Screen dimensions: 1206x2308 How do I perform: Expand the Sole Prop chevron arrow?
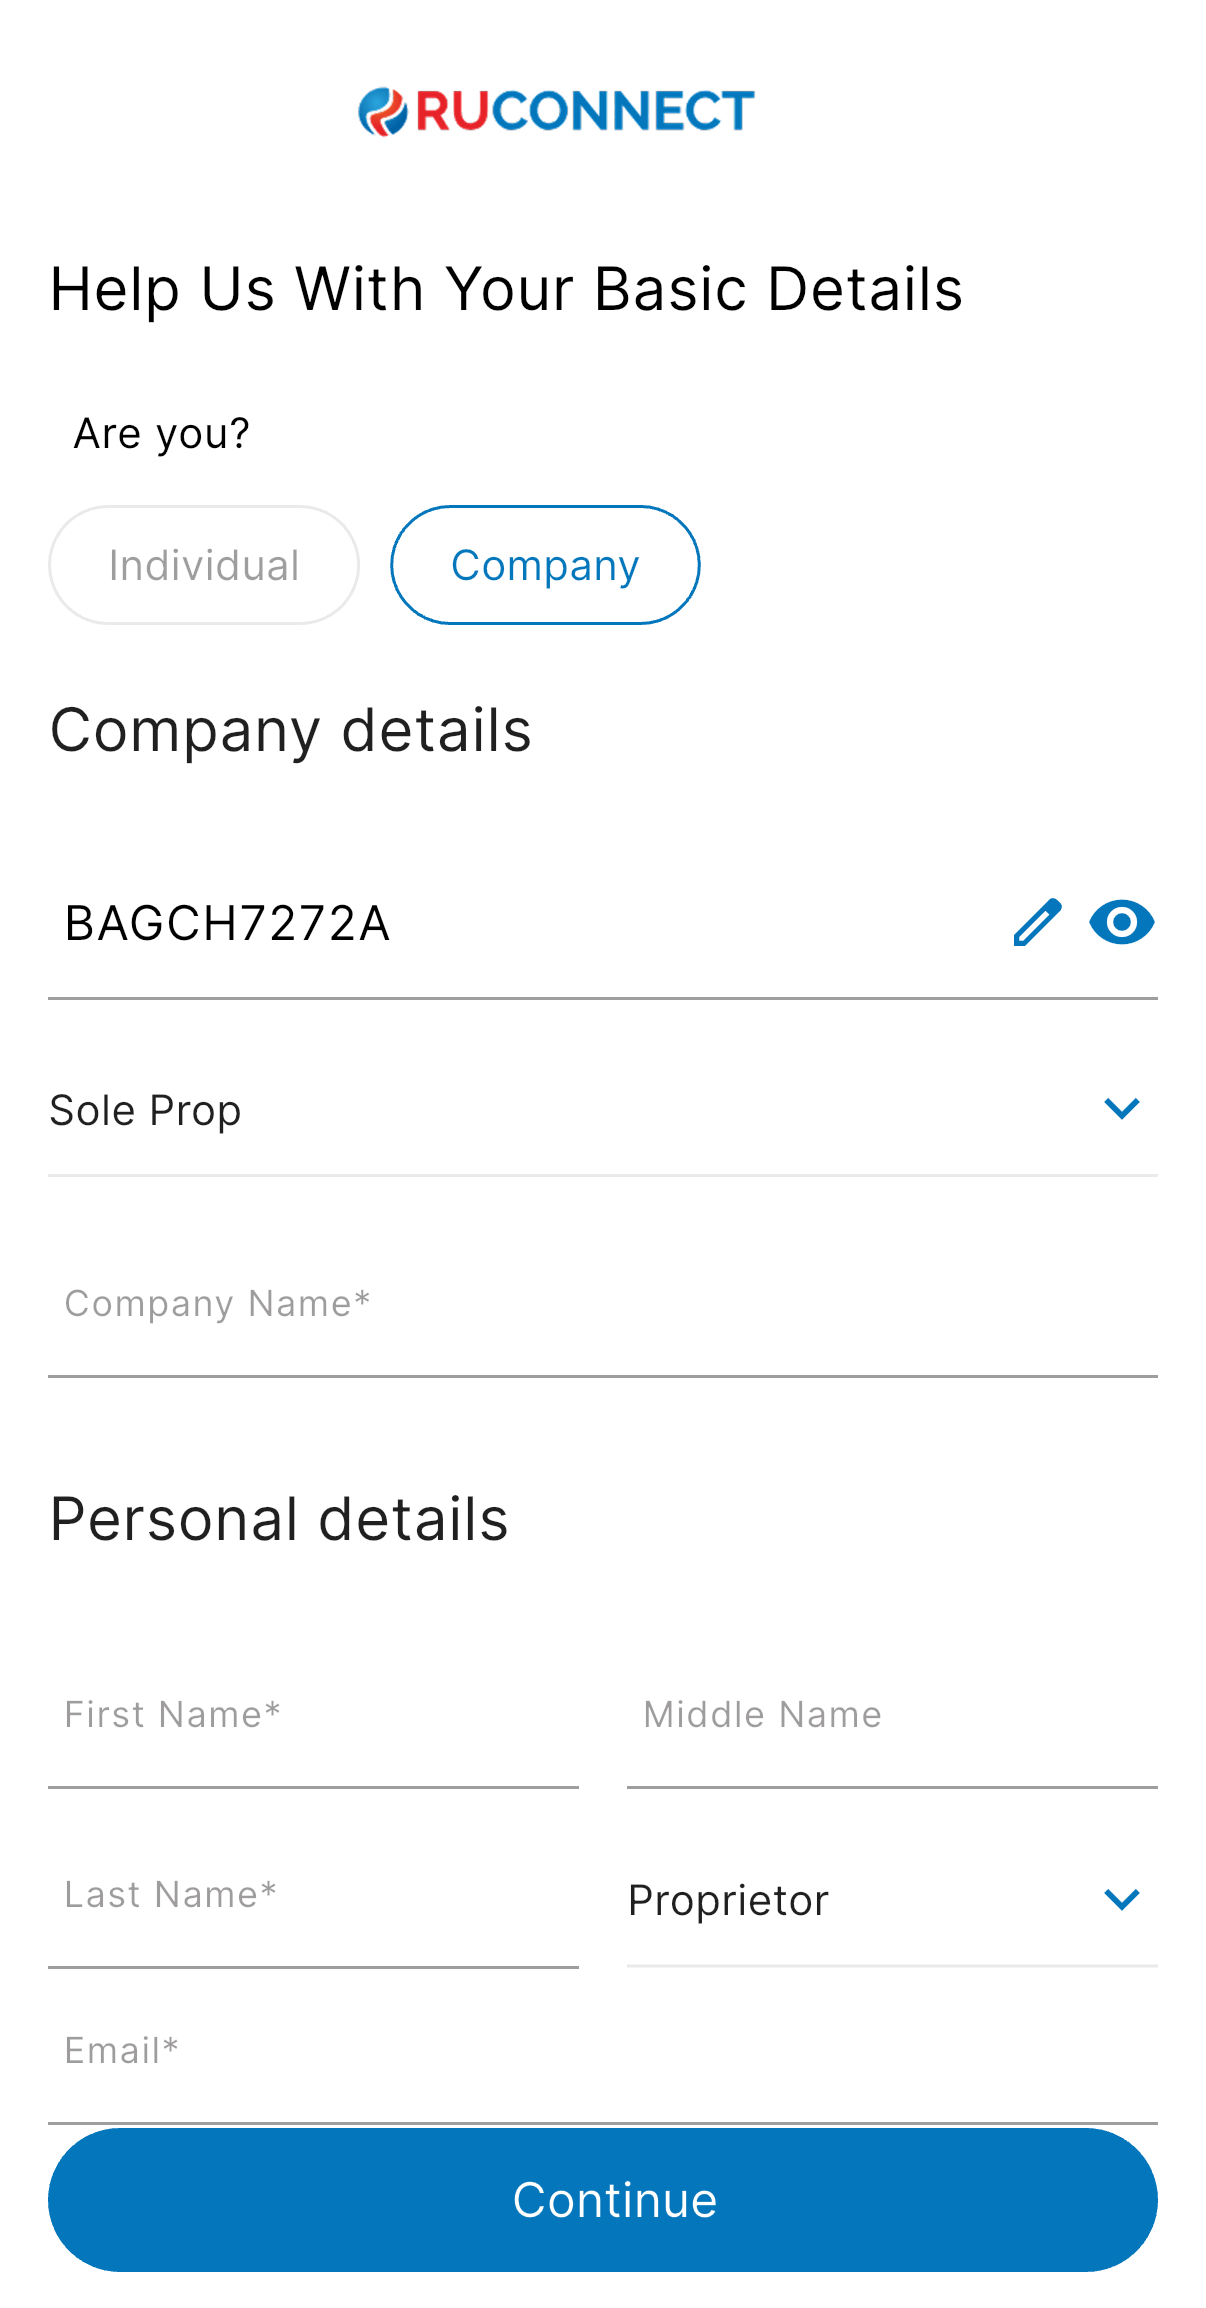coord(1121,1108)
